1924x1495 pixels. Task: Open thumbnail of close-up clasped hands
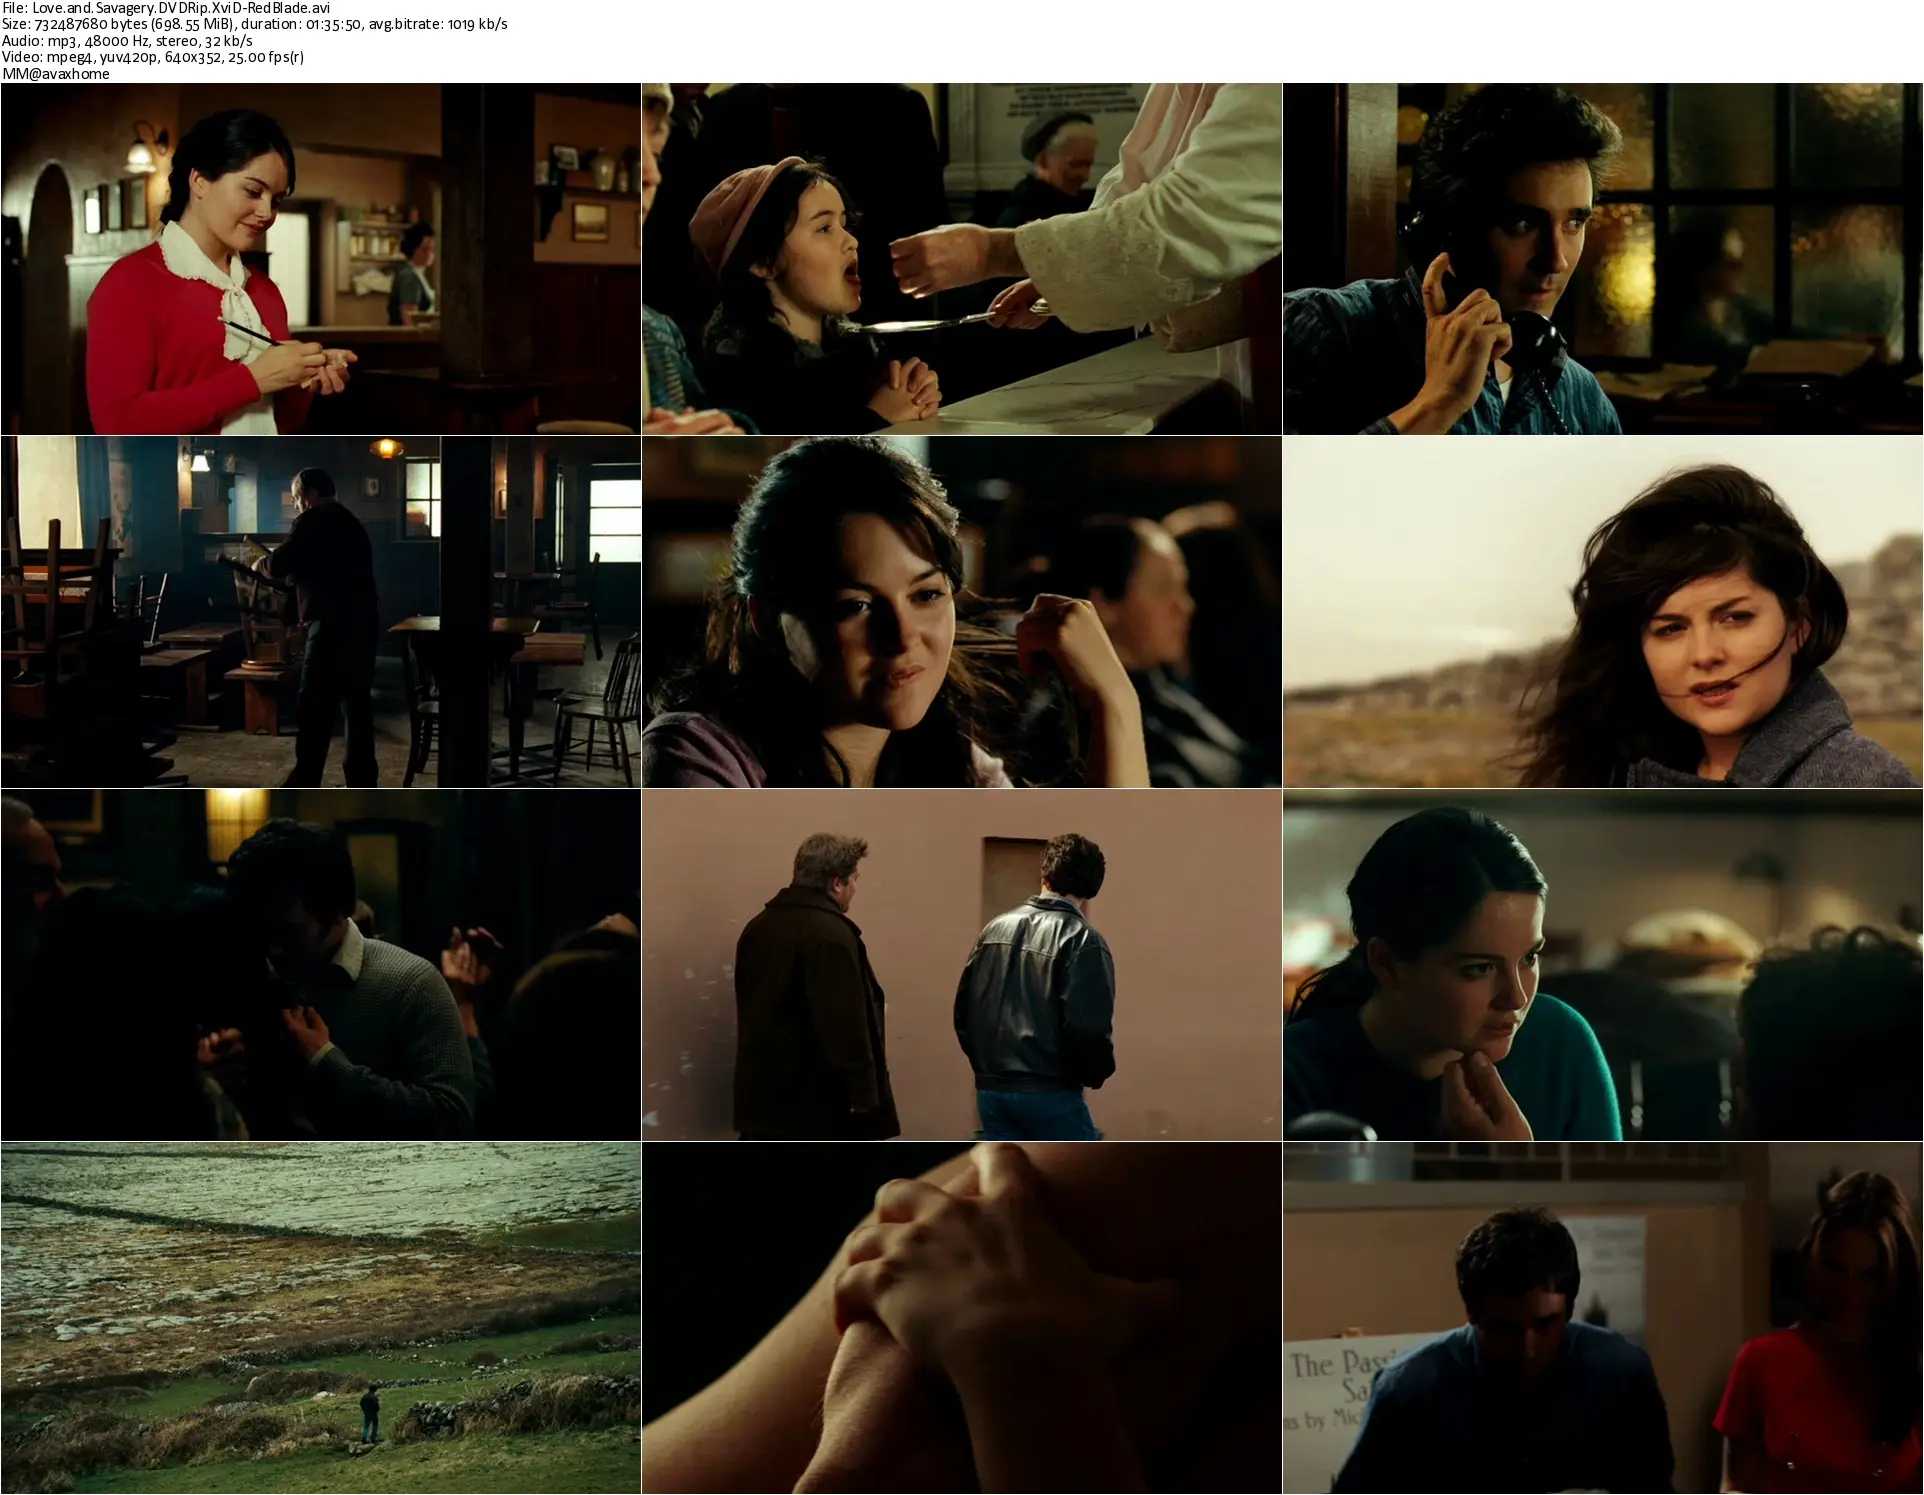point(962,1318)
